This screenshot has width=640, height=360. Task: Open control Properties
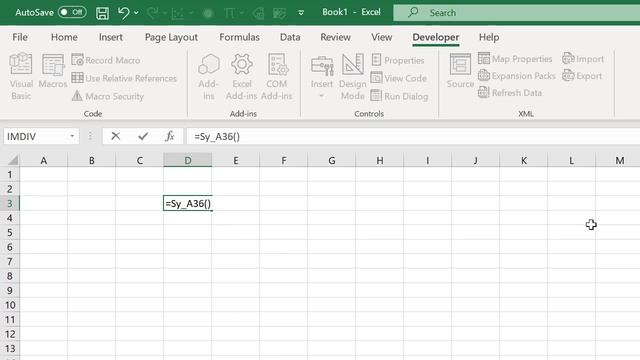click(398, 60)
